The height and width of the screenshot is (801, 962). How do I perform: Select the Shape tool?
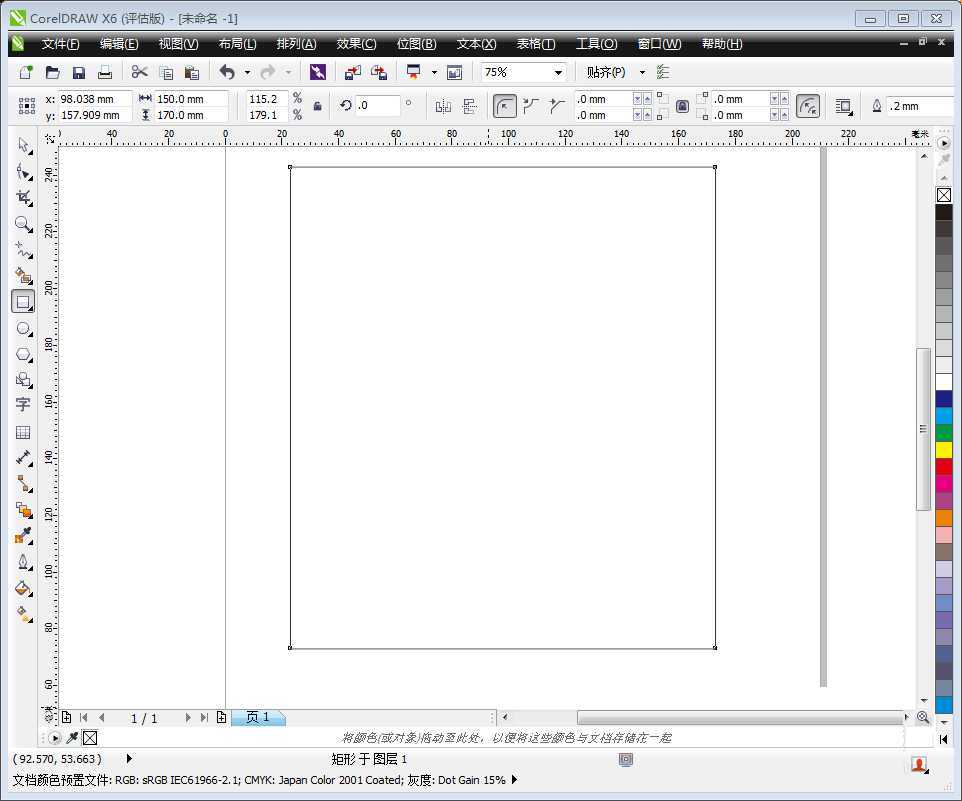pyautogui.click(x=23, y=171)
